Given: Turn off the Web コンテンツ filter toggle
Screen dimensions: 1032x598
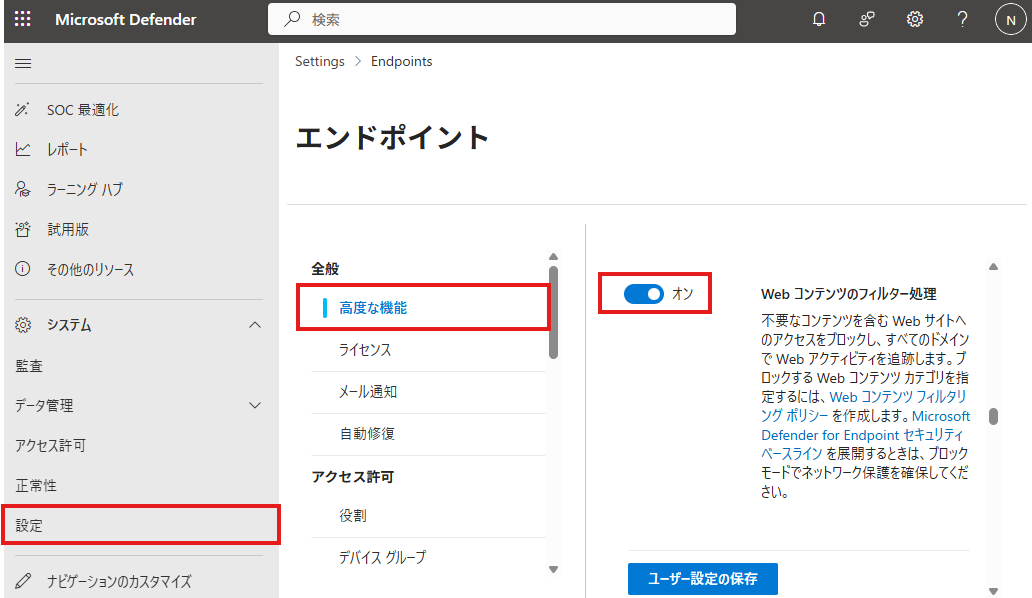Looking at the screenshot, I should click(x=644, y=294).
